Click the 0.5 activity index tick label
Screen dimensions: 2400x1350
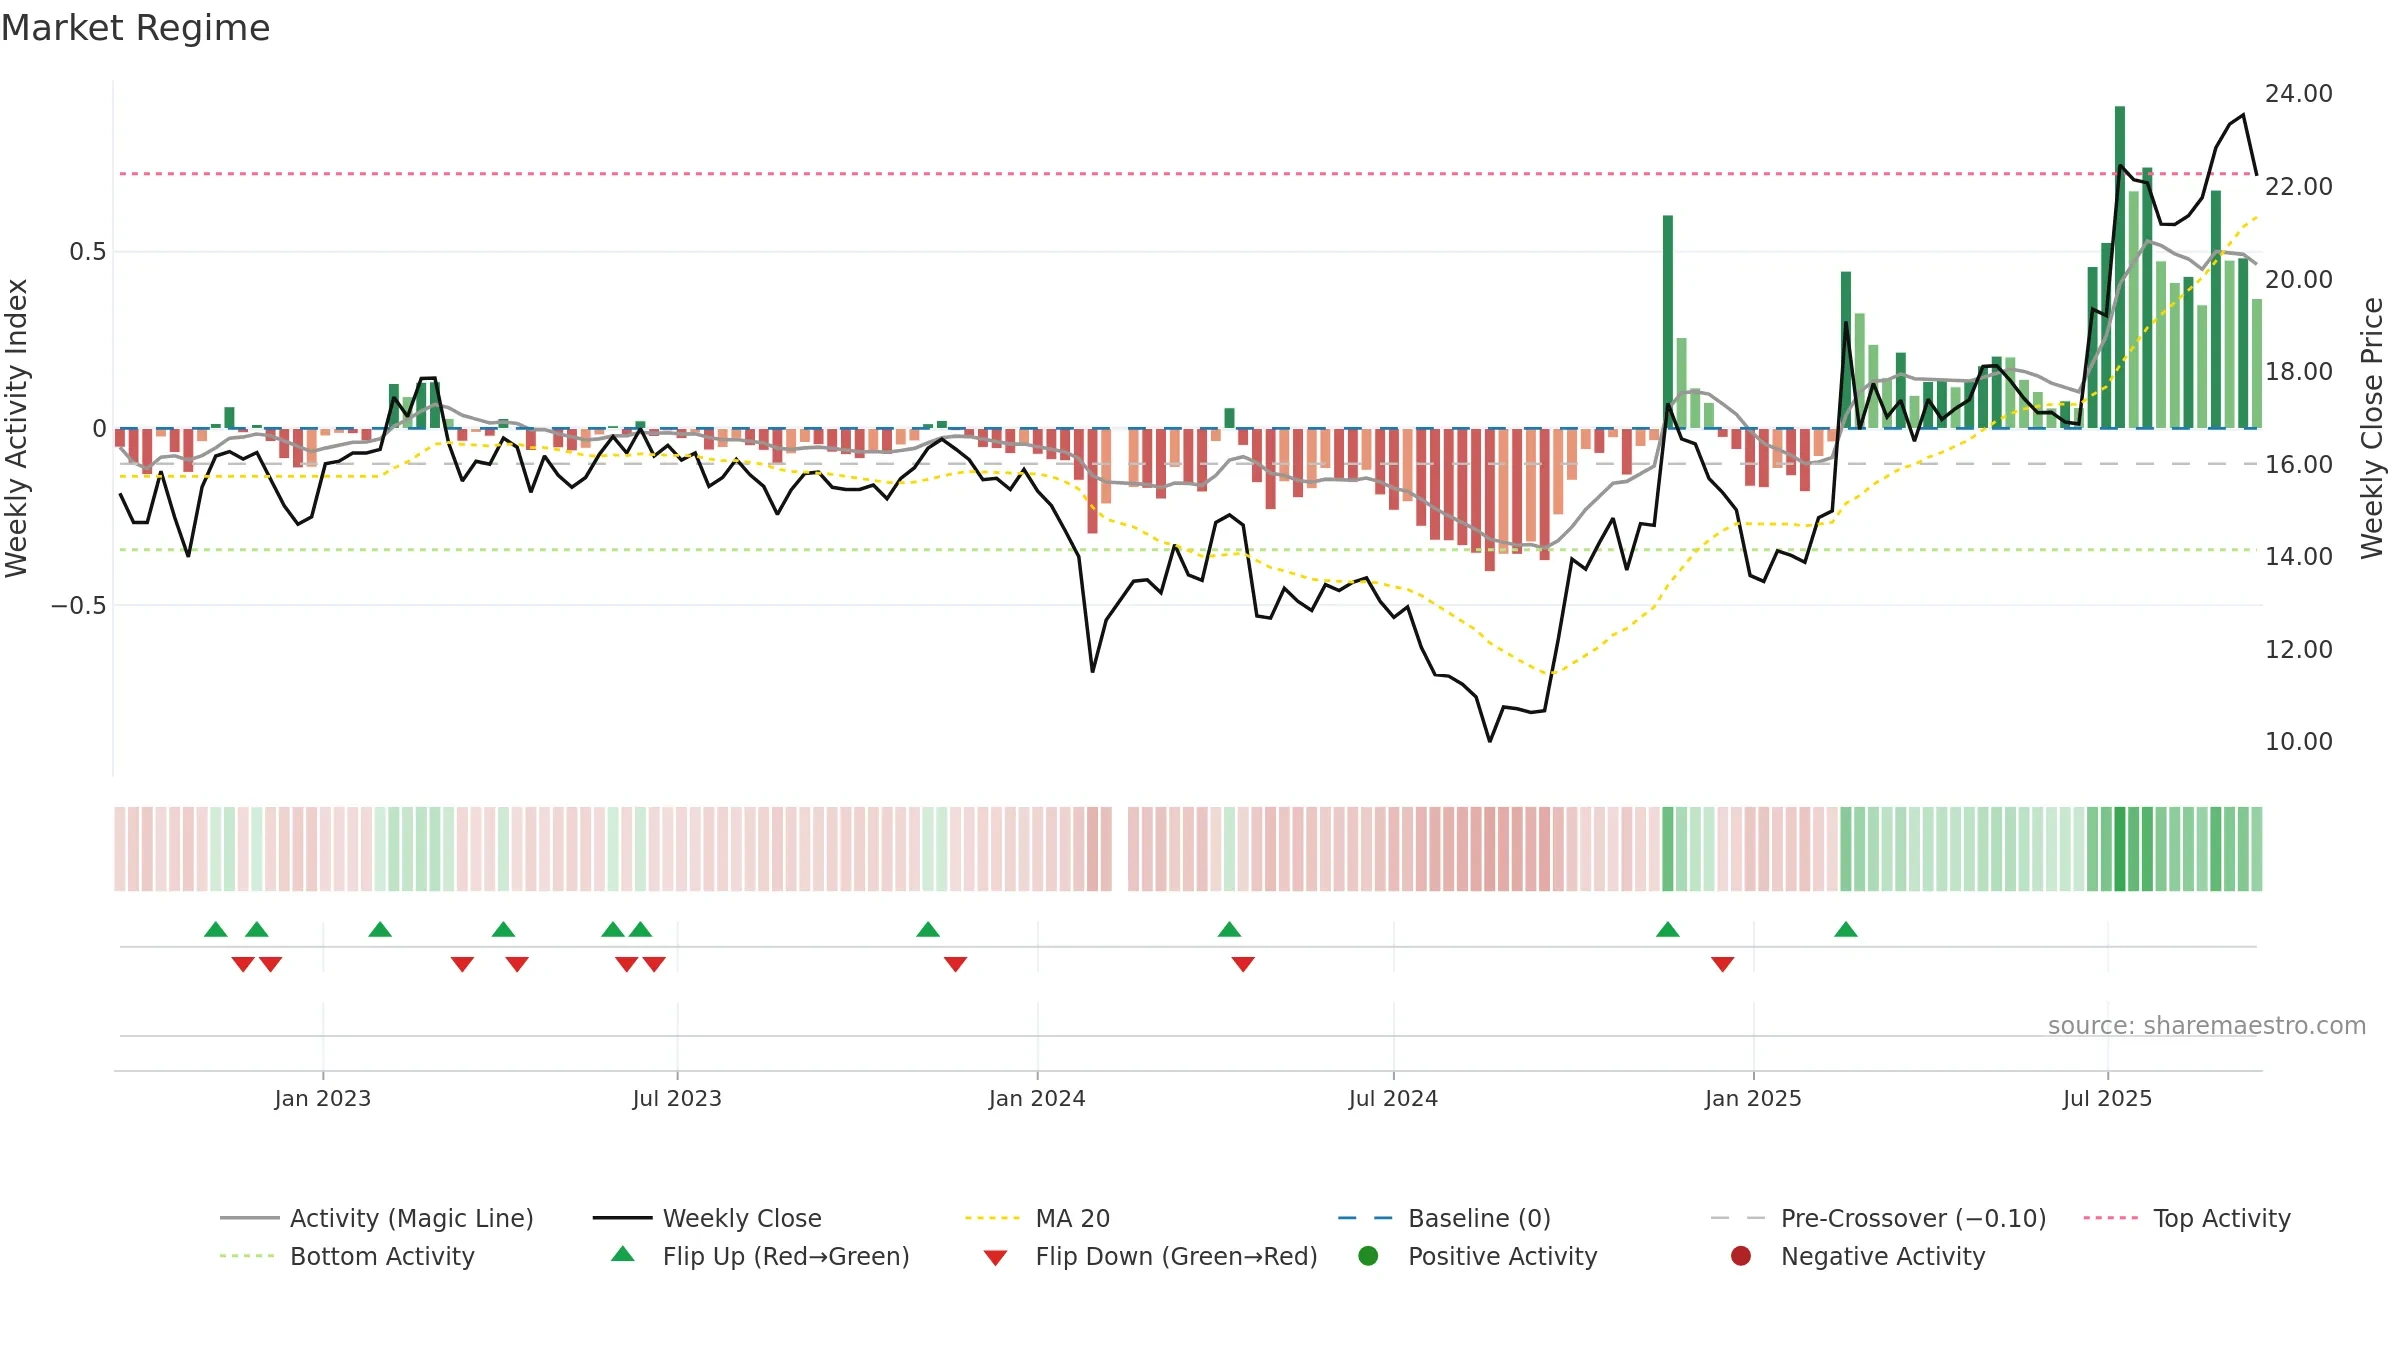(88, 252)
